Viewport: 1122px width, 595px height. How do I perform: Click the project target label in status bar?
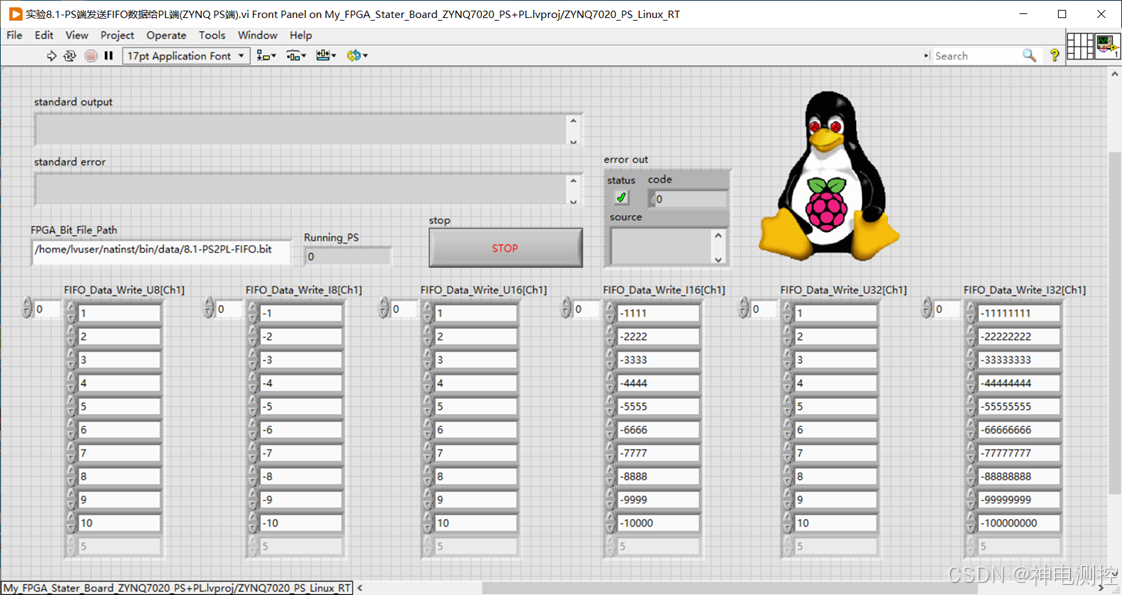click(177, 588)
